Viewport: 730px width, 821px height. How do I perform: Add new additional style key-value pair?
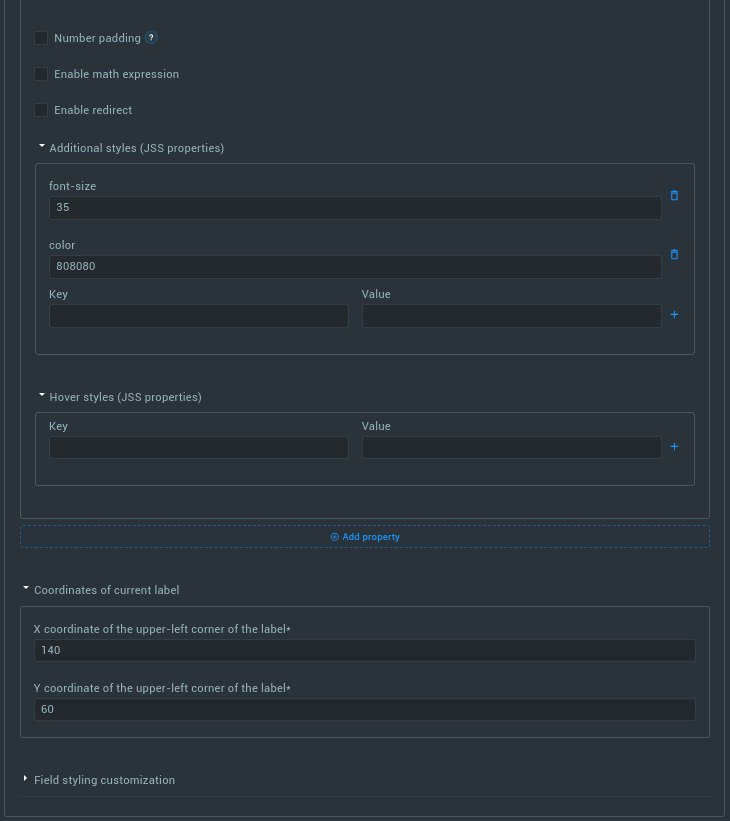tap(674, 315)
